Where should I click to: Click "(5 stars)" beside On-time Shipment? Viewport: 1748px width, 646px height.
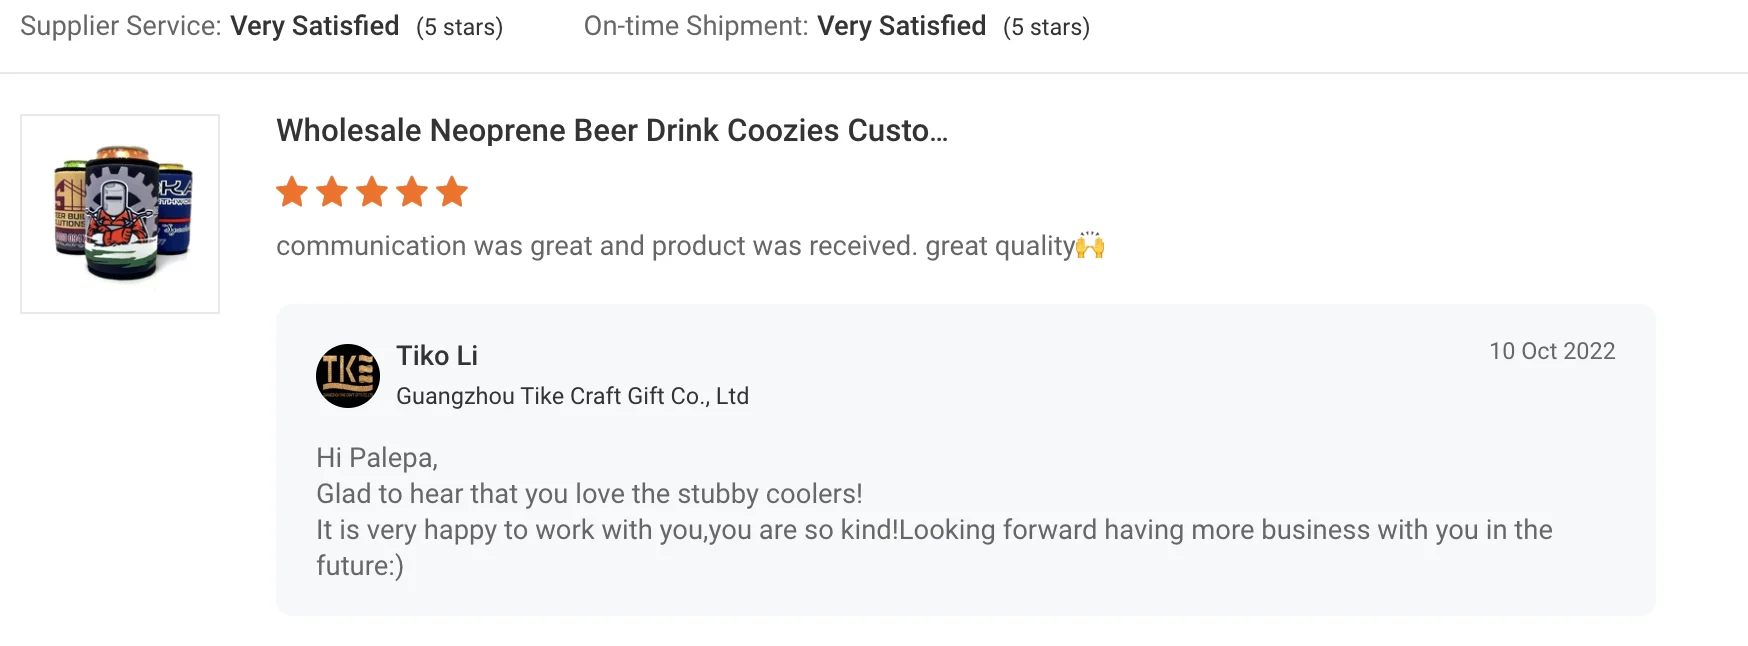(1046, 27)
